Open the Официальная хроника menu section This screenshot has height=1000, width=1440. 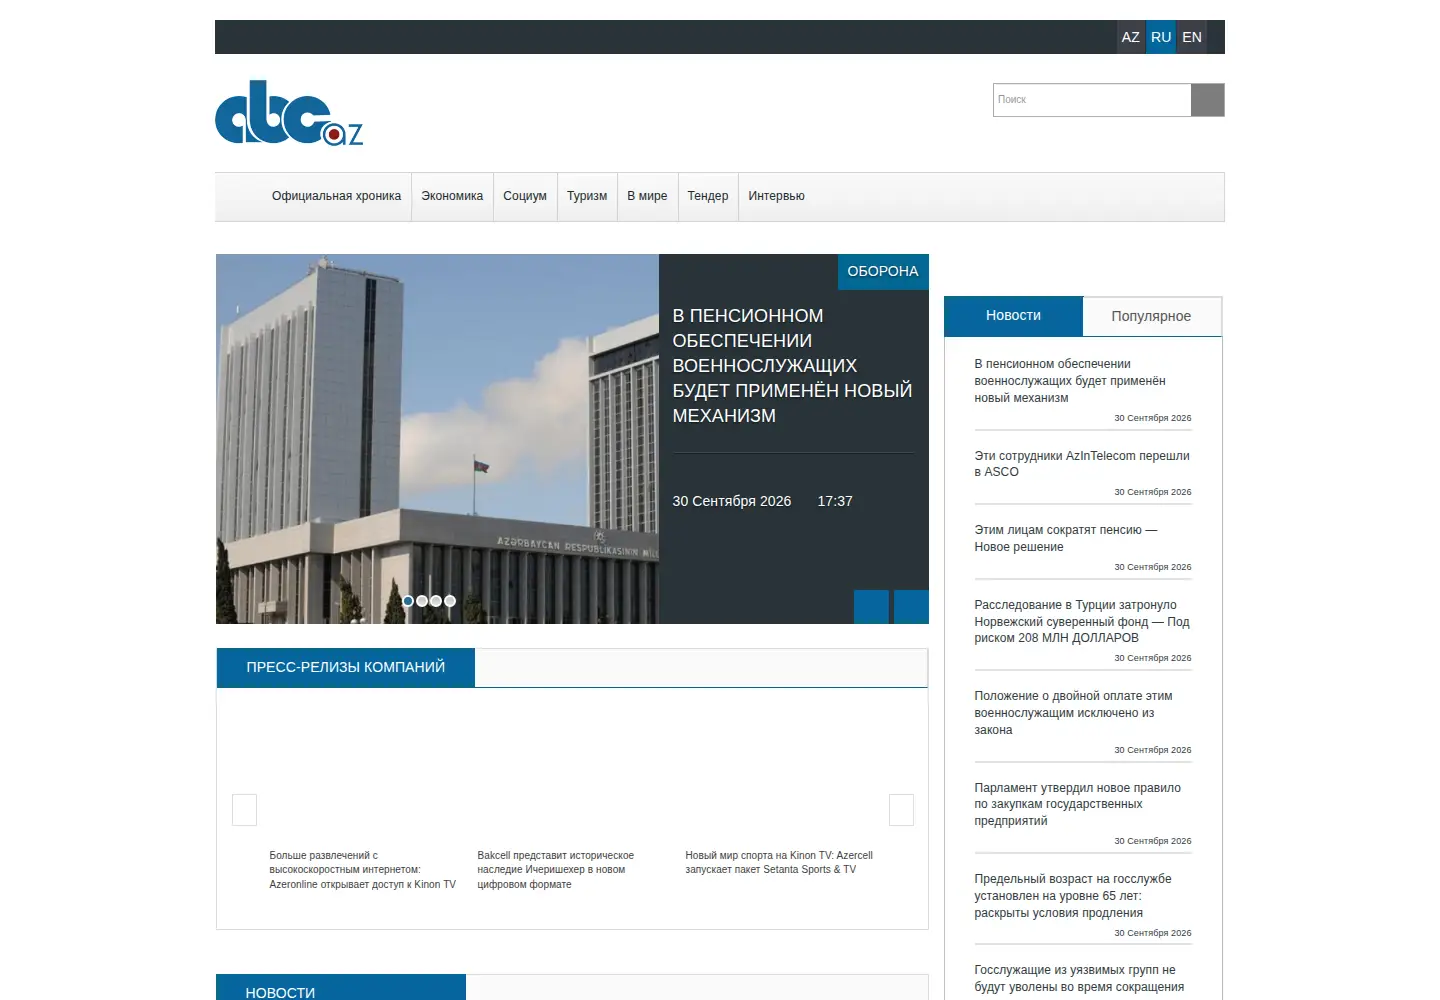[x=336, y=196]
